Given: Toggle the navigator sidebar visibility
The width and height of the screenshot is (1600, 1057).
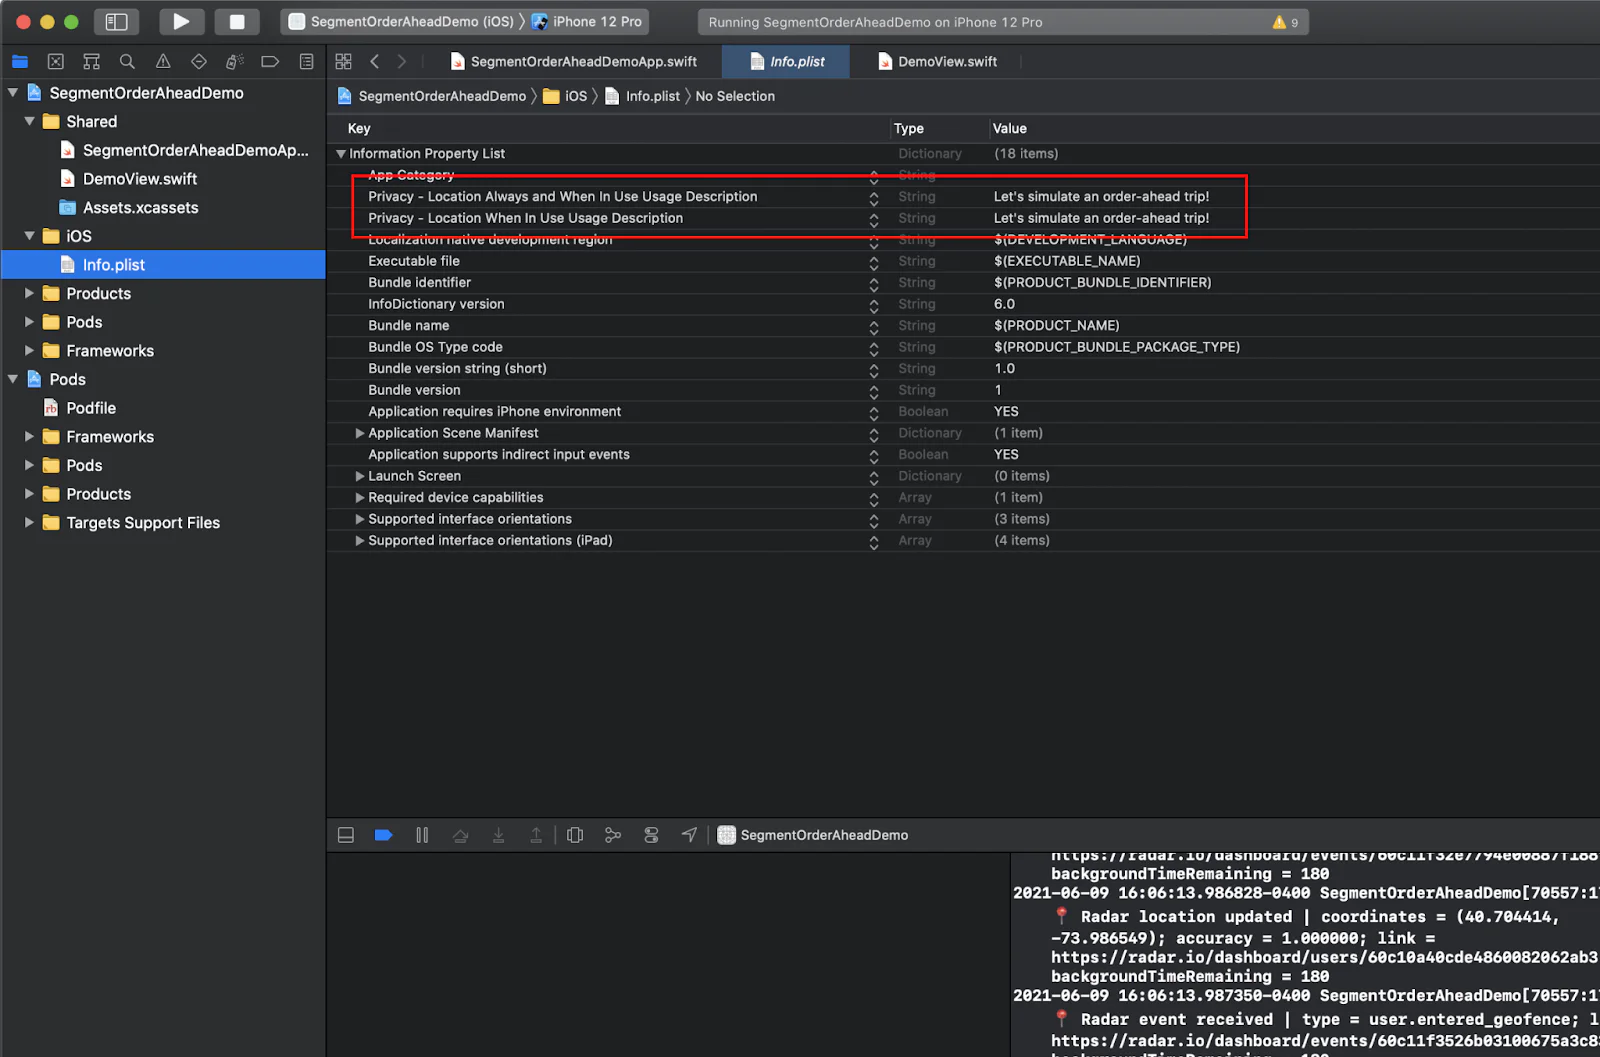Looking at the screenshot, I should [x=117, y=21].
